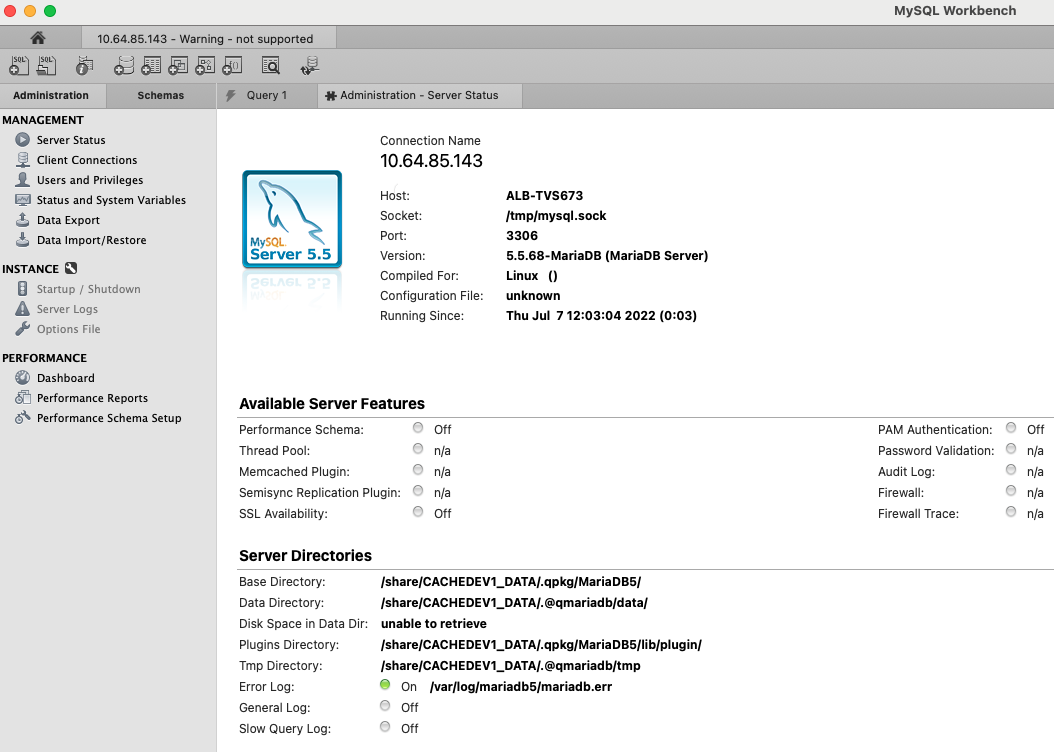Click the Dashboard gauge icon
The width and height of the screenshot is (1054, 752).
coord(23,378)
